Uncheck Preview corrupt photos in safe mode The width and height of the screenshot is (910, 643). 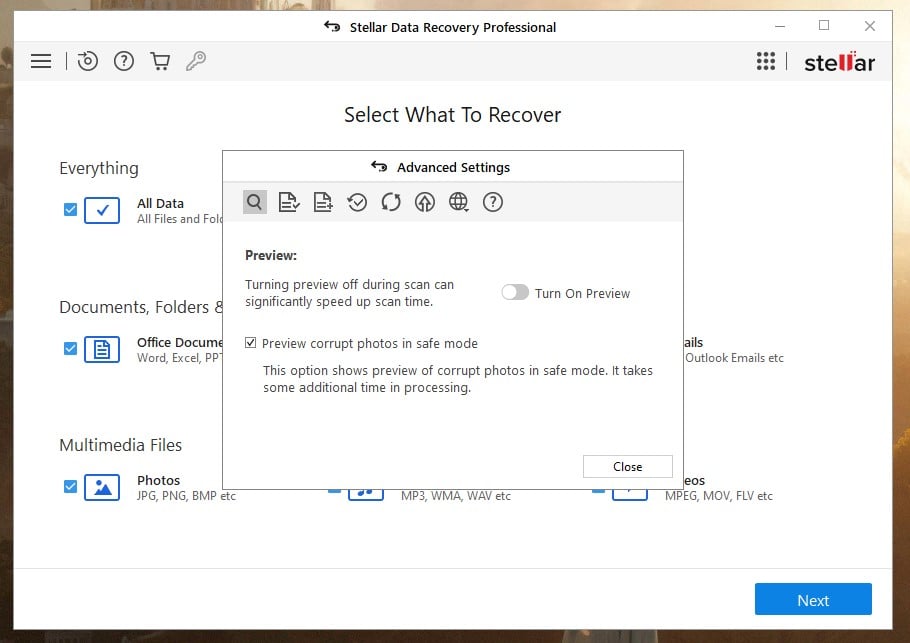251,343
